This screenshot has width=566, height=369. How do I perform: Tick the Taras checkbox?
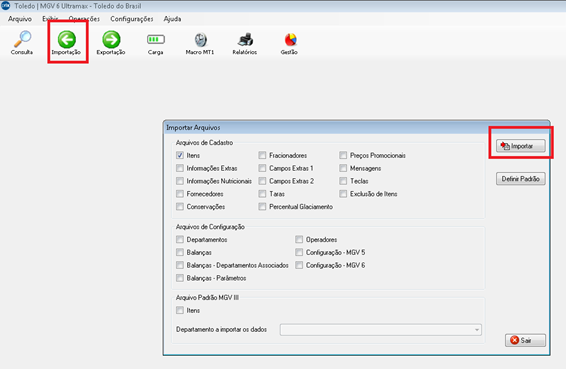pos(262,194)
